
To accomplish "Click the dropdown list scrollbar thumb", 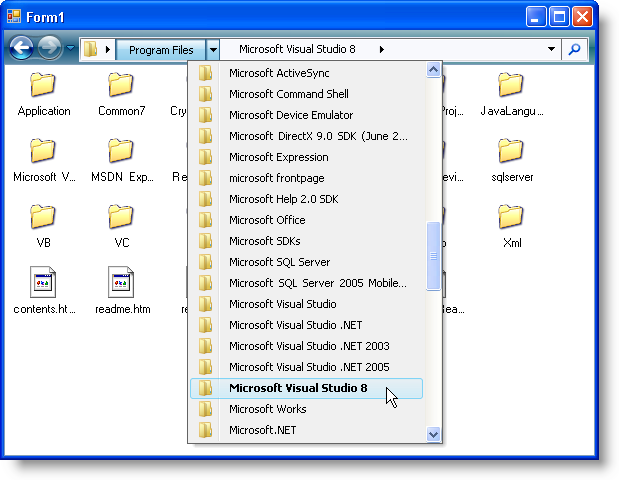I will coord(433,256).
